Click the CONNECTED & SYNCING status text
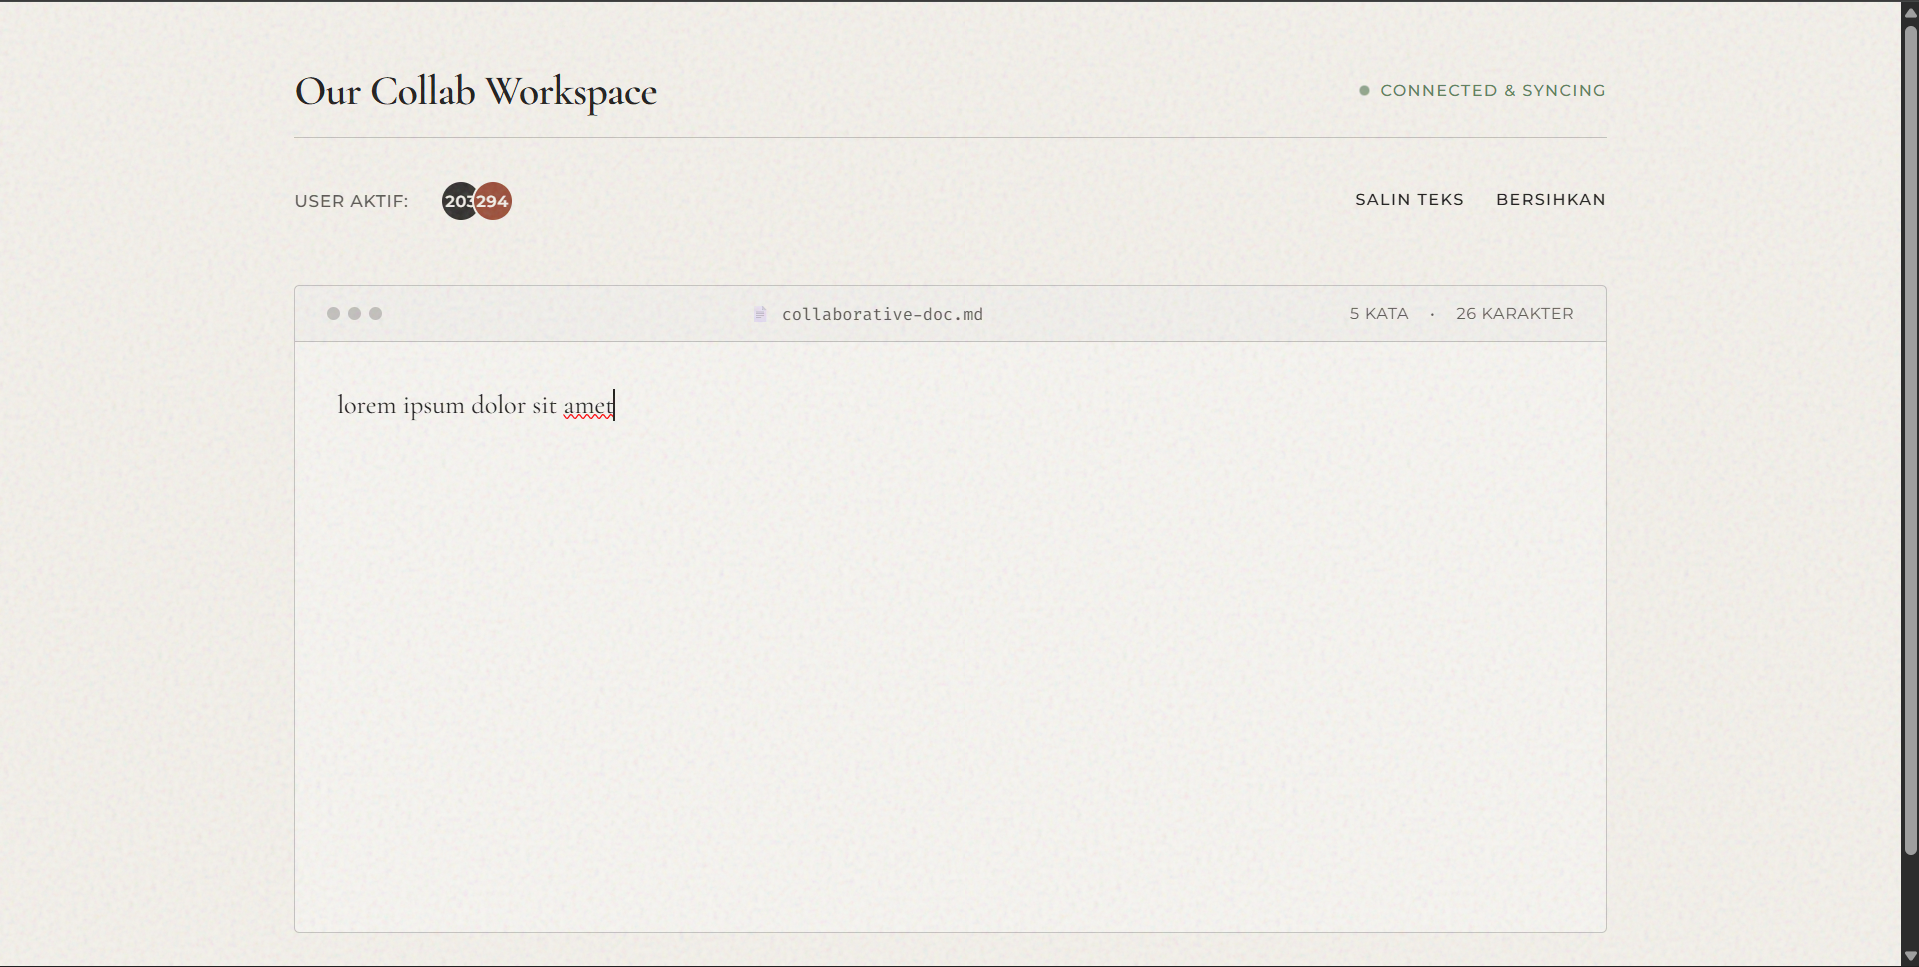The width and height of the screenshot is (1919, 967). 1492,90
